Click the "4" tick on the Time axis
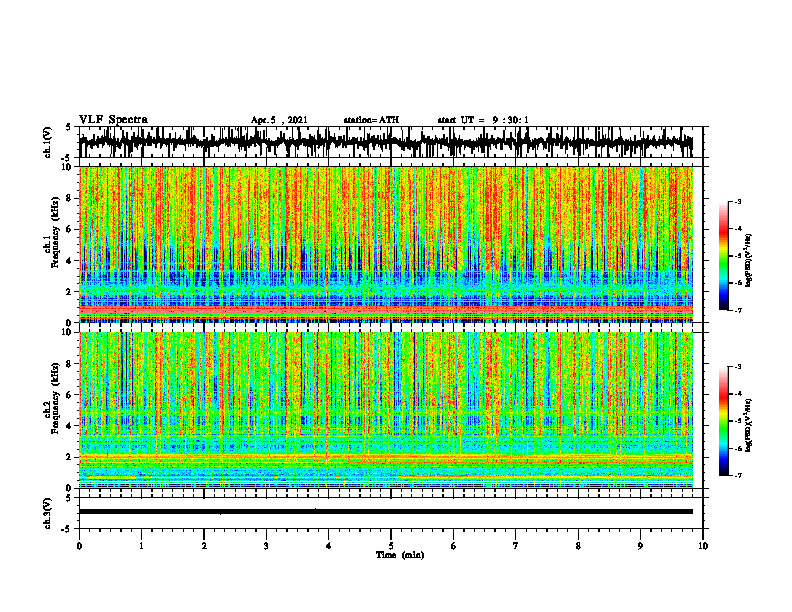 tap(329, 546)
